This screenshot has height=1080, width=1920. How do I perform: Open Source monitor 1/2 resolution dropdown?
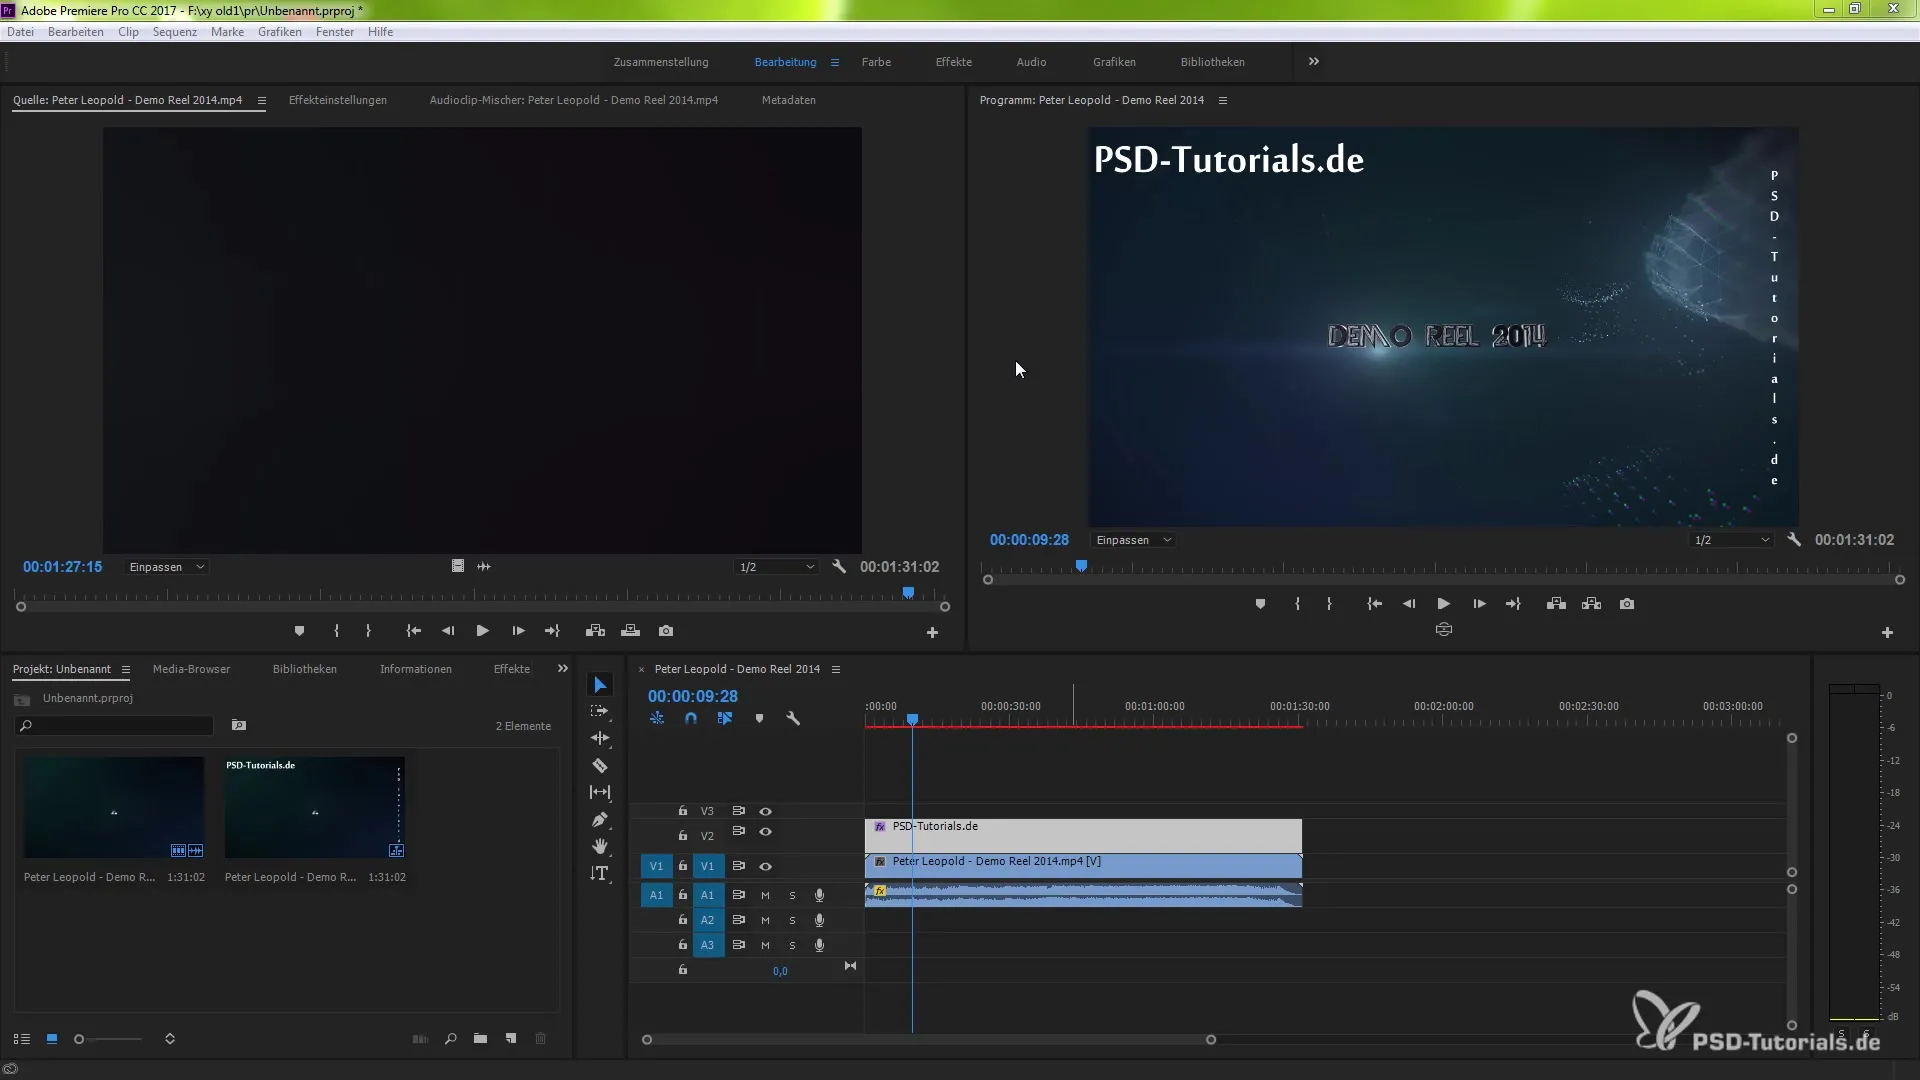click(x=777, y=567)
